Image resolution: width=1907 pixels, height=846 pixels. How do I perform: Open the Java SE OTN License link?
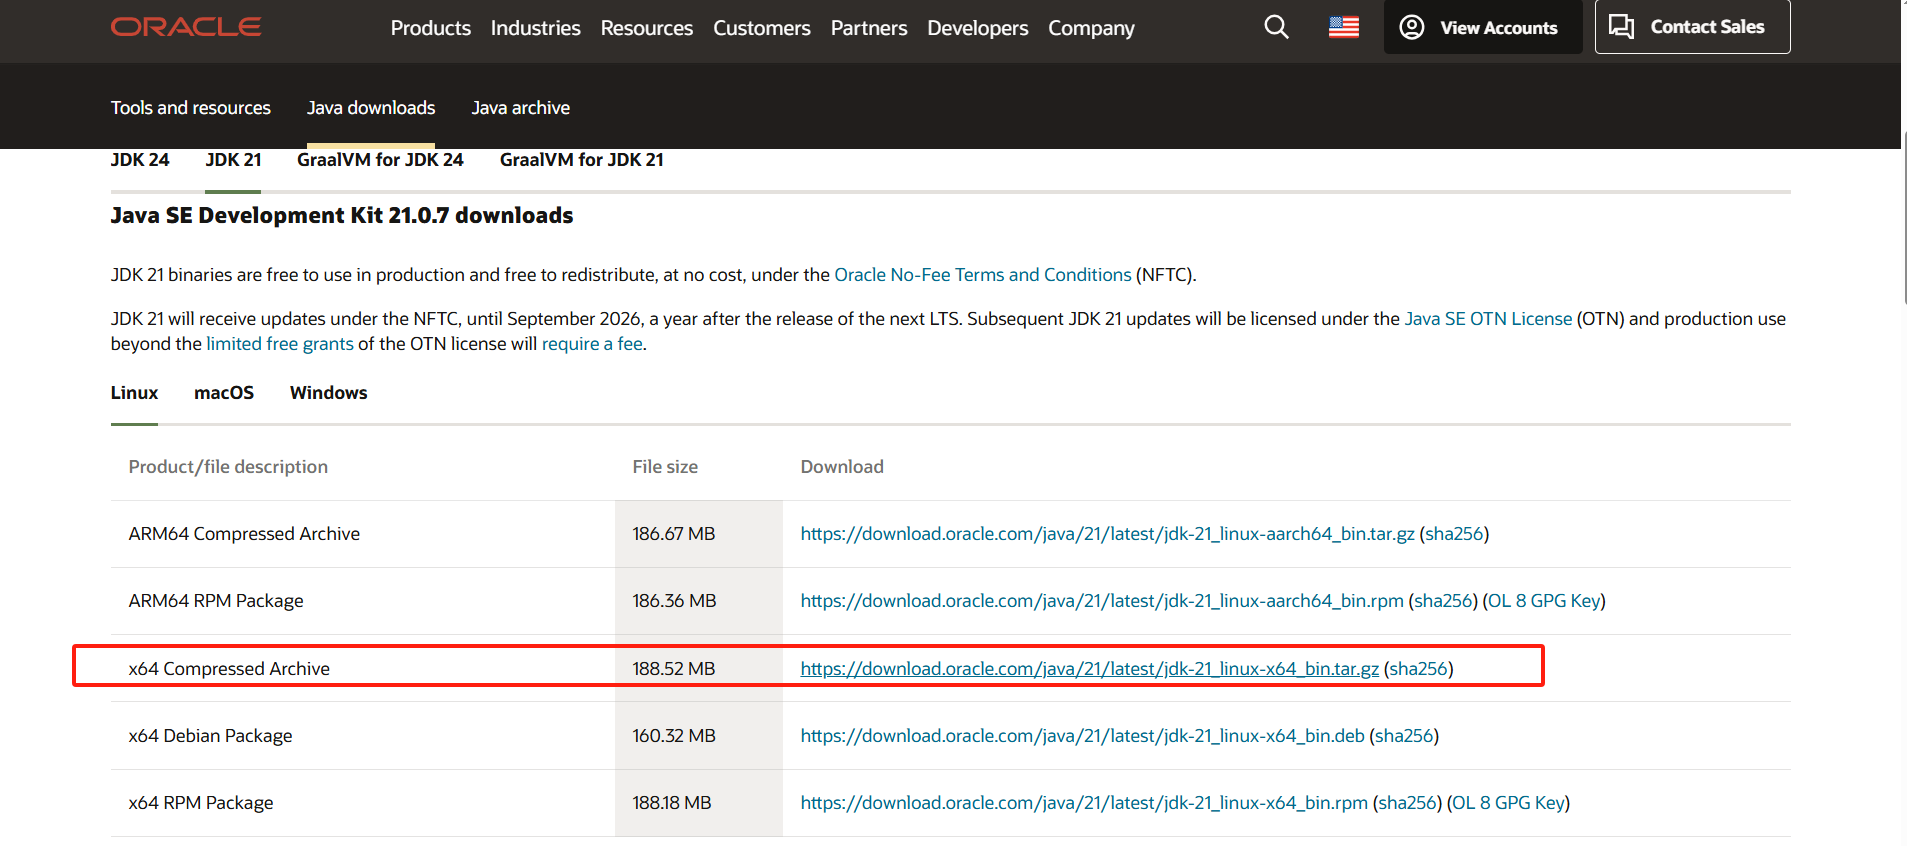tap(1488, 319)
